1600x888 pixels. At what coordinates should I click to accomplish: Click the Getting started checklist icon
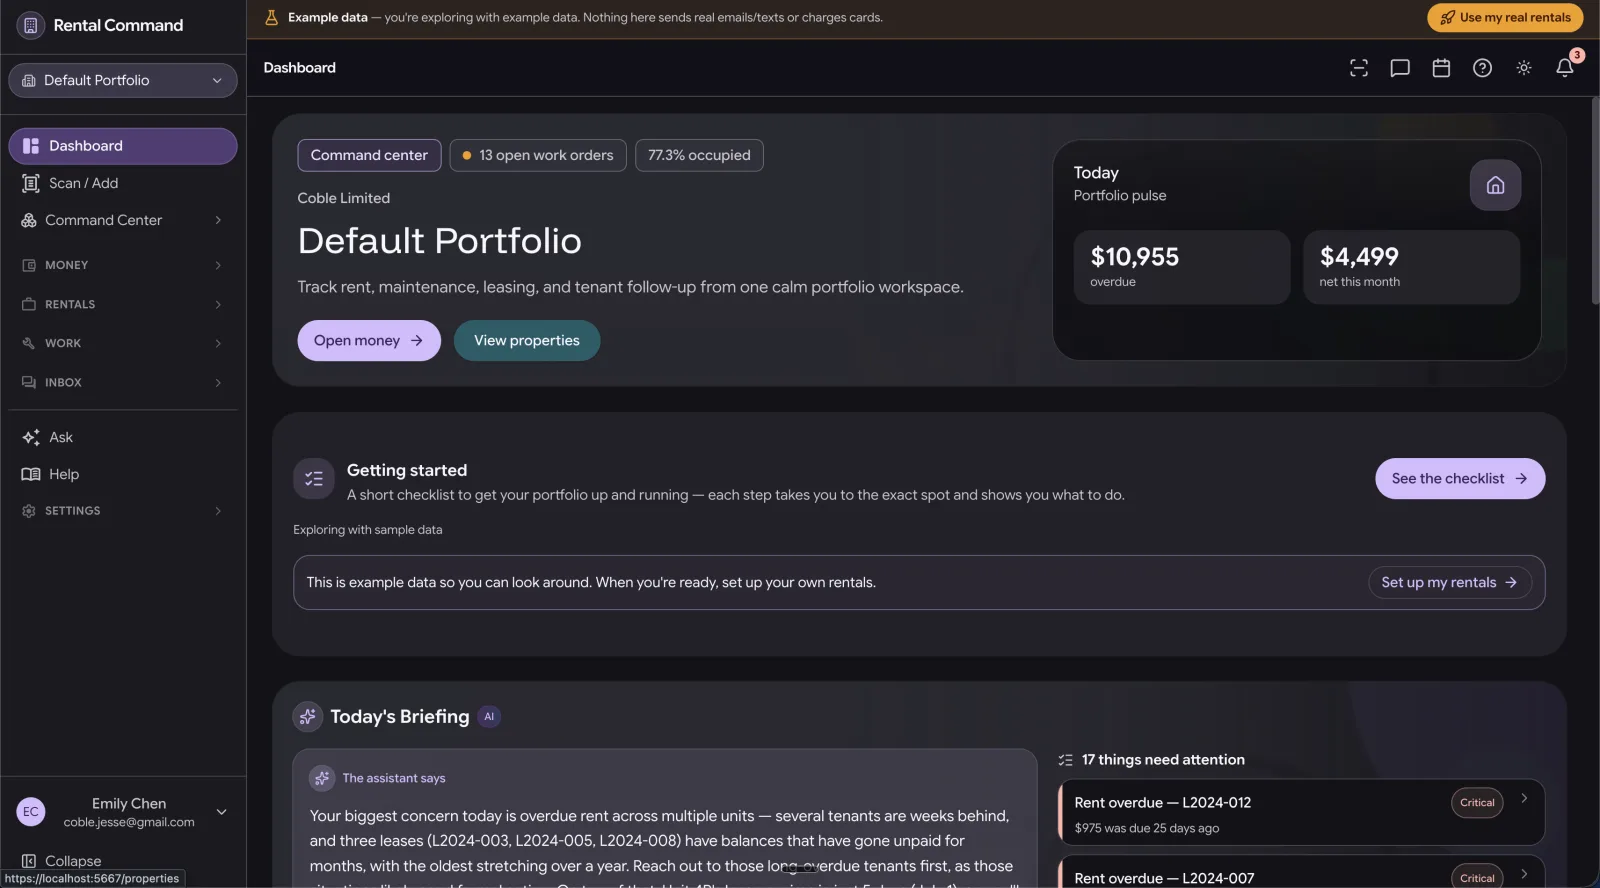click(314, 479)
